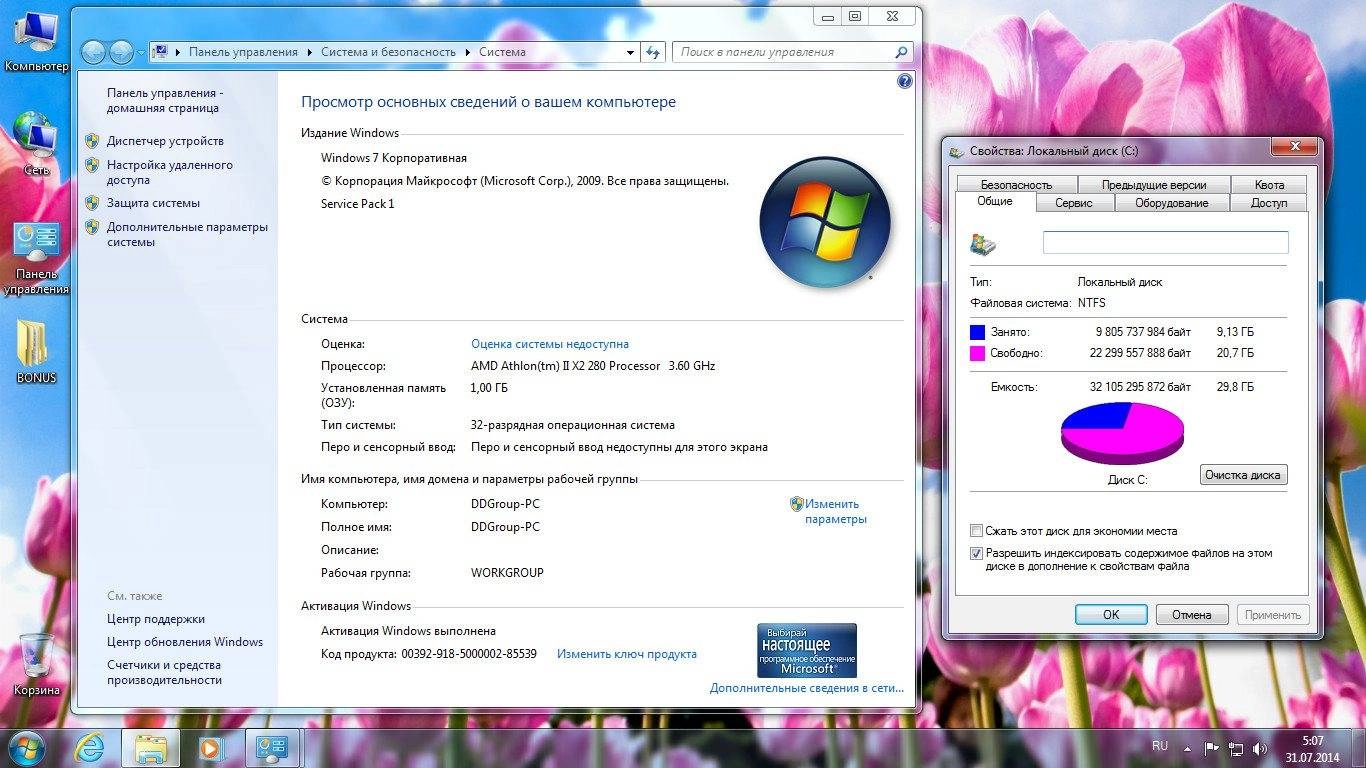
Task: Click the Show desktop strip on the taskbar
Action: coord(1359,748)
